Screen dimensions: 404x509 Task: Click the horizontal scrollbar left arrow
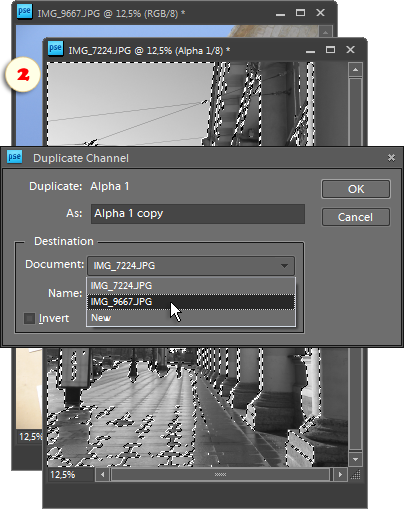click(x=102, y=474)
